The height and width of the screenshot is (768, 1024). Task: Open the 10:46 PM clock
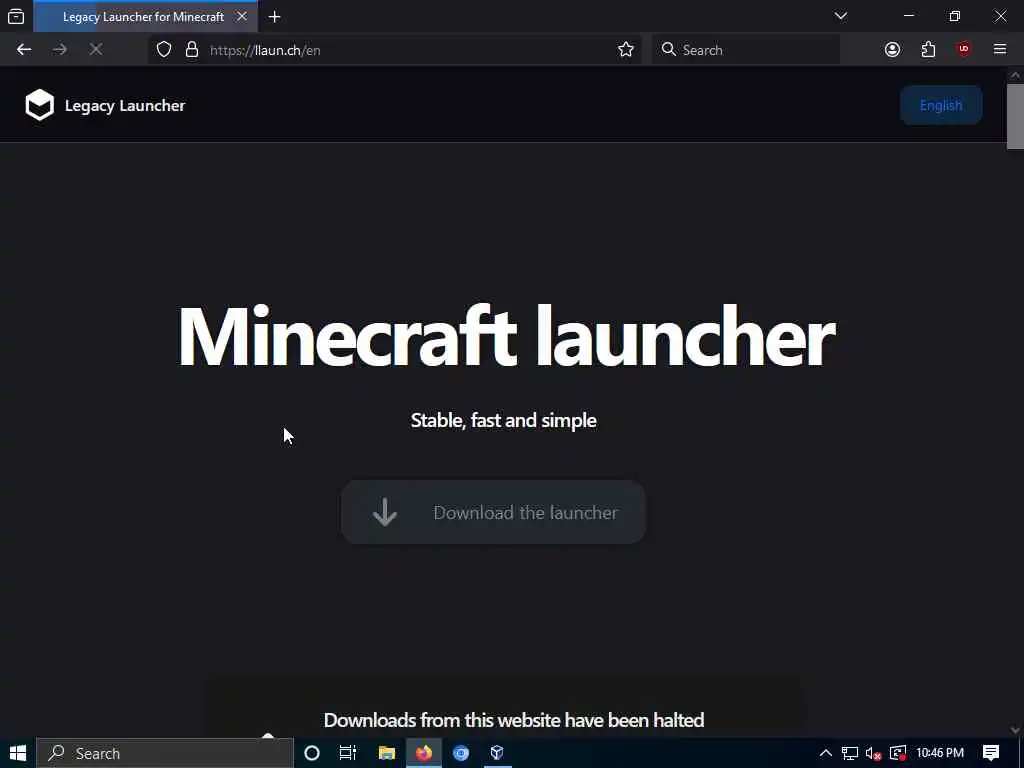click(x=940, y=753)
